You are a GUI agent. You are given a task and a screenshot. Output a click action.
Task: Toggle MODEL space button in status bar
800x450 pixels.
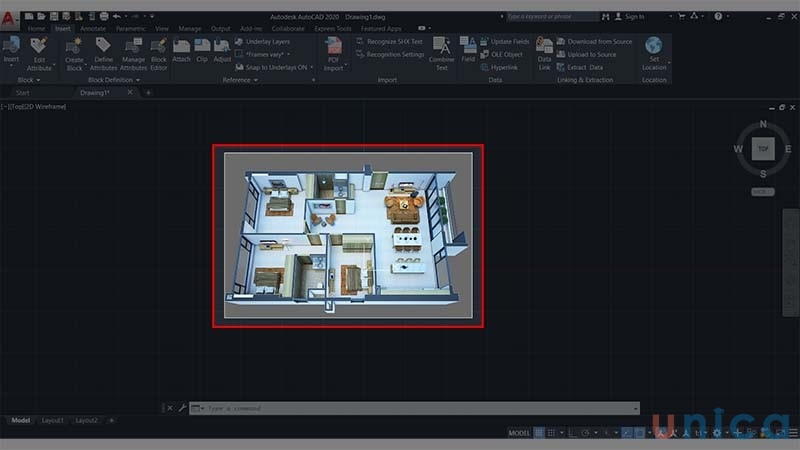tap(519, 433)
